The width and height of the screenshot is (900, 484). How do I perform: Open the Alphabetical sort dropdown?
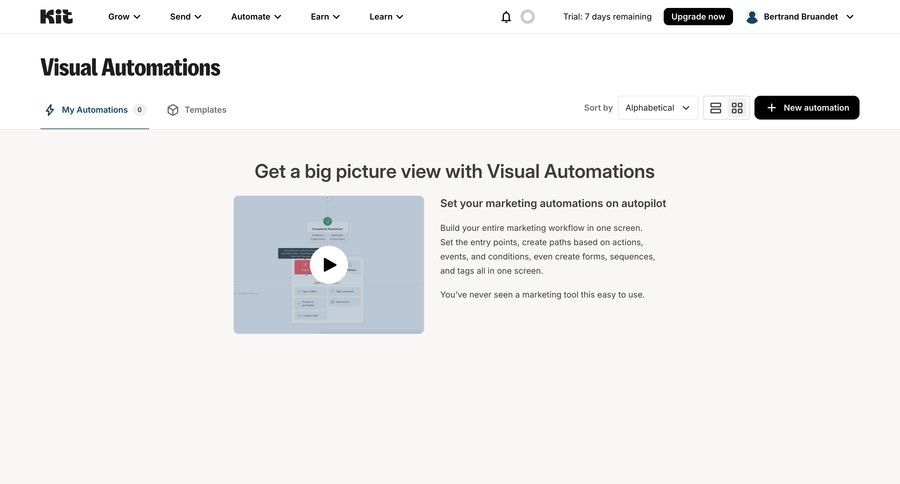pyautogui.click(x=658, y=108)
